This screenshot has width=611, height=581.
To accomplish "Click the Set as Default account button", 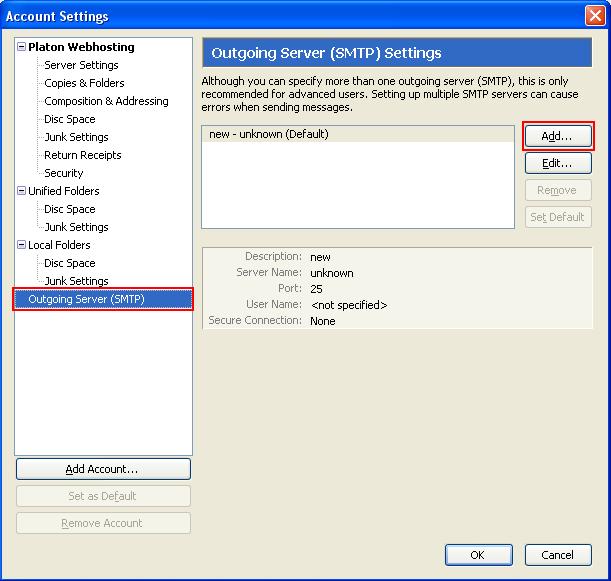I will [103, 496].
